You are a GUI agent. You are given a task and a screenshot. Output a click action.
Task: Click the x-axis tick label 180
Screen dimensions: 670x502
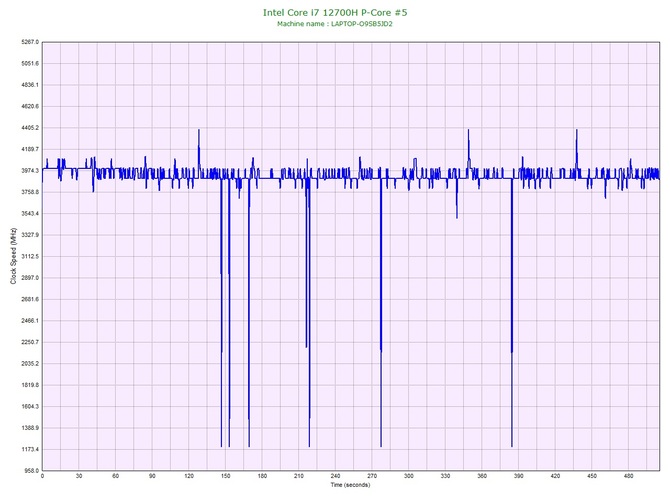(262, 476)
